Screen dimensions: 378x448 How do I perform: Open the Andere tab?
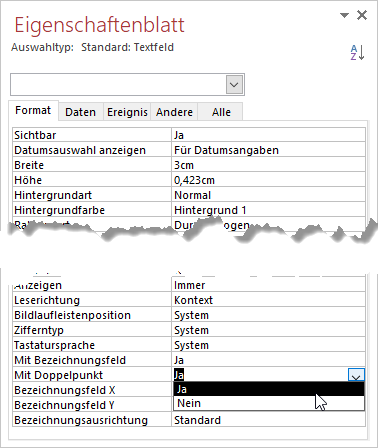(174, 112)
